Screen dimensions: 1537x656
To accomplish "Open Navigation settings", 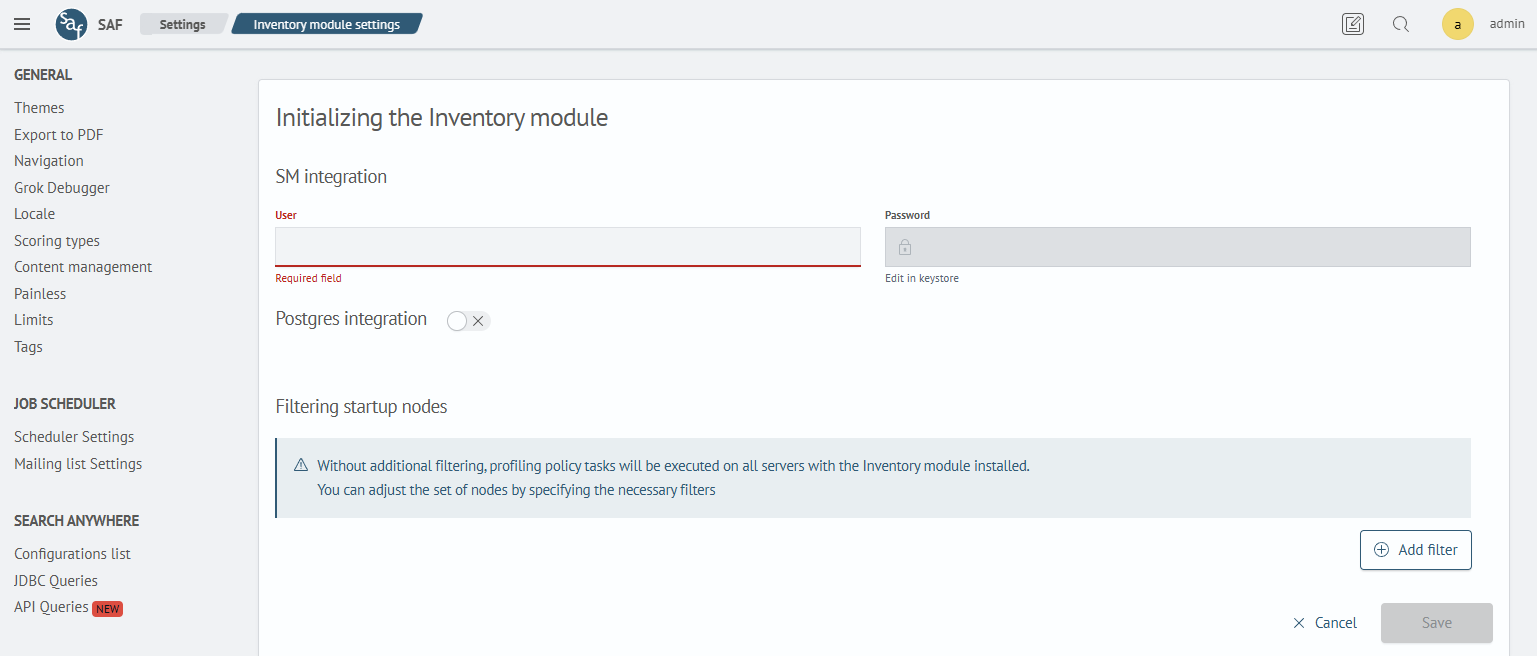I will 49,161.
